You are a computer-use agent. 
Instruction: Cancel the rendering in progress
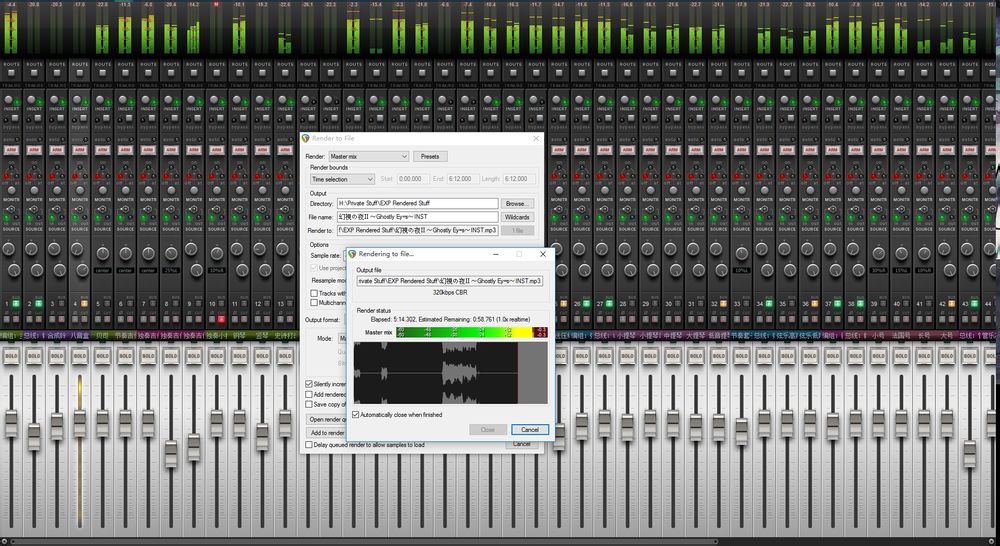click(529, 429)
